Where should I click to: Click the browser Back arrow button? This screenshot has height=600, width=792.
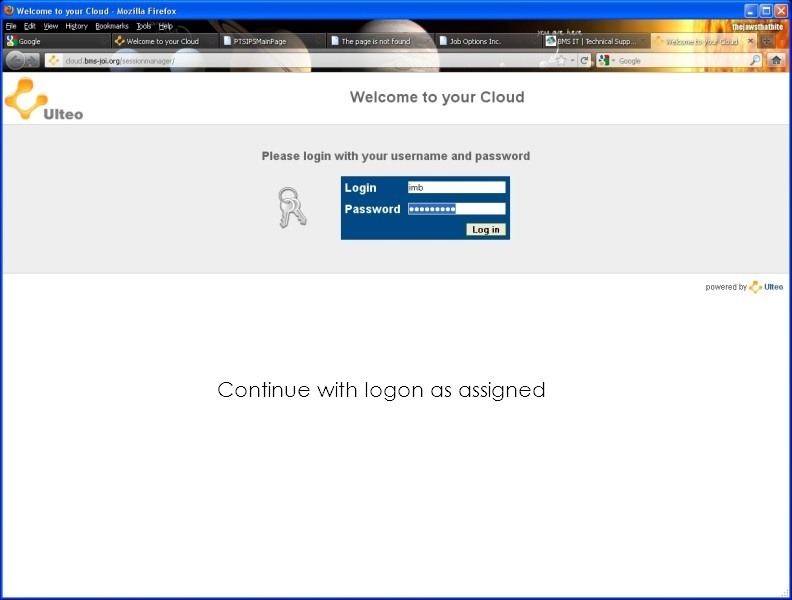click(15, 60)
